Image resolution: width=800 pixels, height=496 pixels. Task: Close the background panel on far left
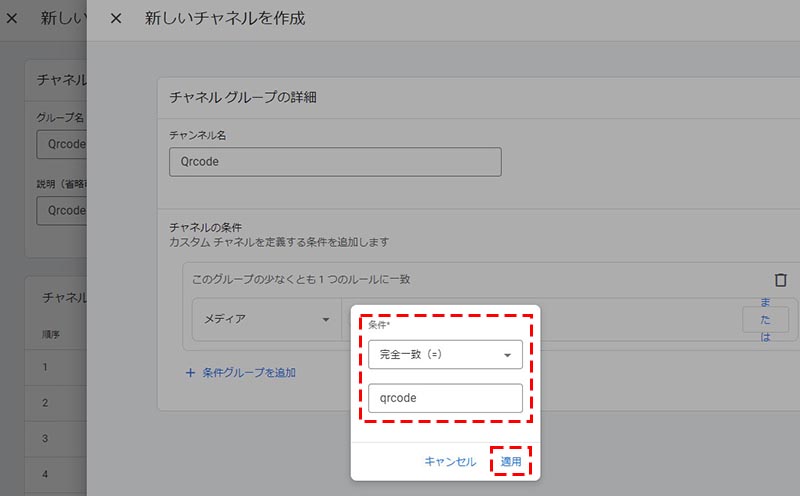click(12, 19)
